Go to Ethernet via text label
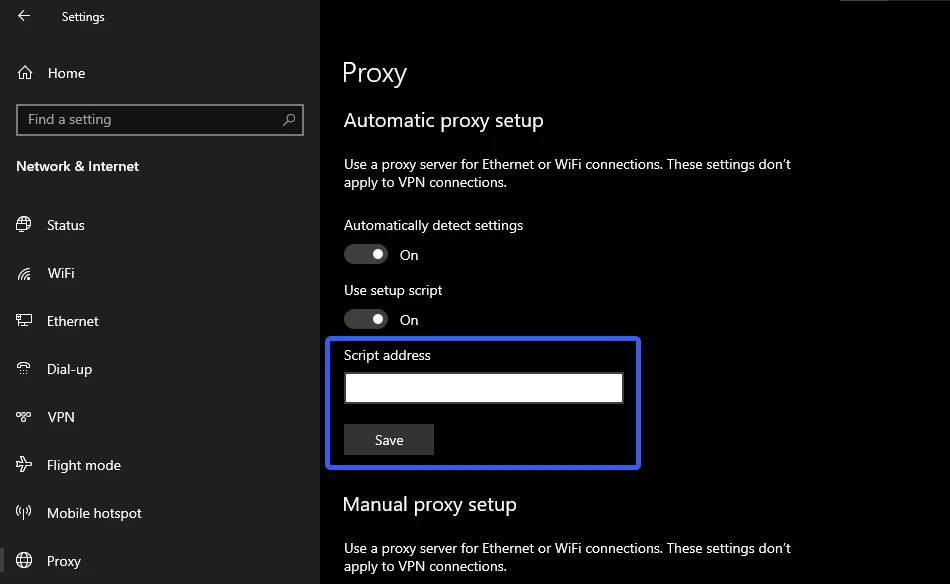The image size is (950, 584). click(73, 321)
